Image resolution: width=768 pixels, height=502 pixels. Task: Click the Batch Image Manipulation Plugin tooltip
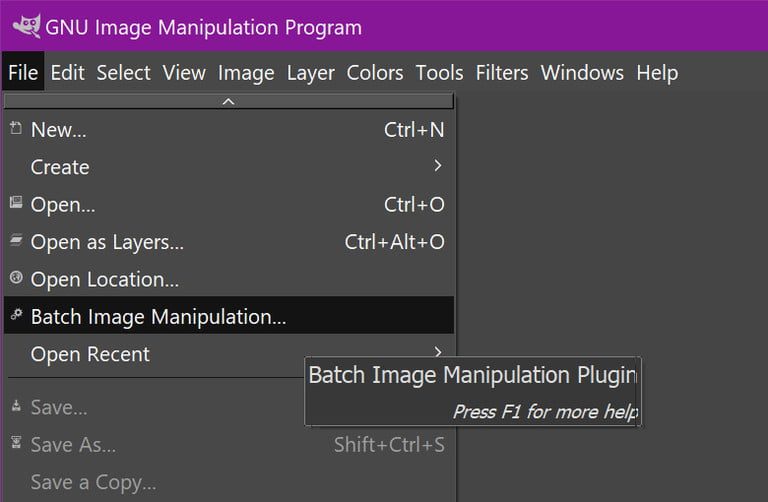[472, 390]
